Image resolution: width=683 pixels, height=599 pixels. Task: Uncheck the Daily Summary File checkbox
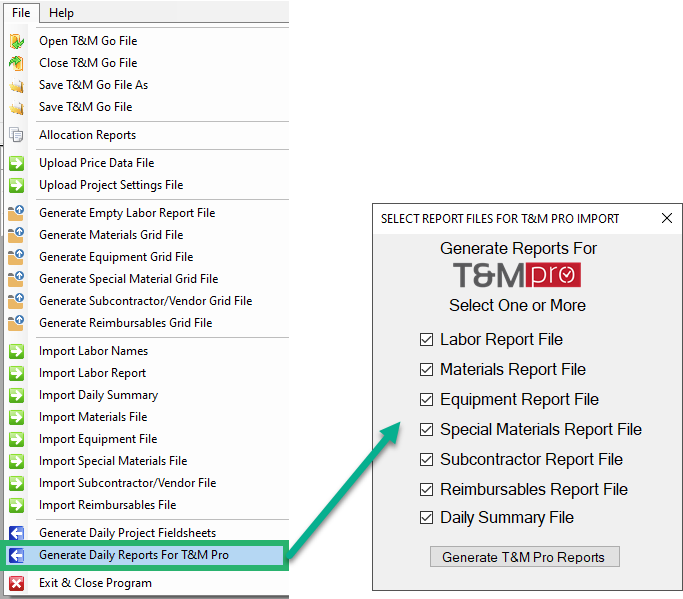coord(426,518)
